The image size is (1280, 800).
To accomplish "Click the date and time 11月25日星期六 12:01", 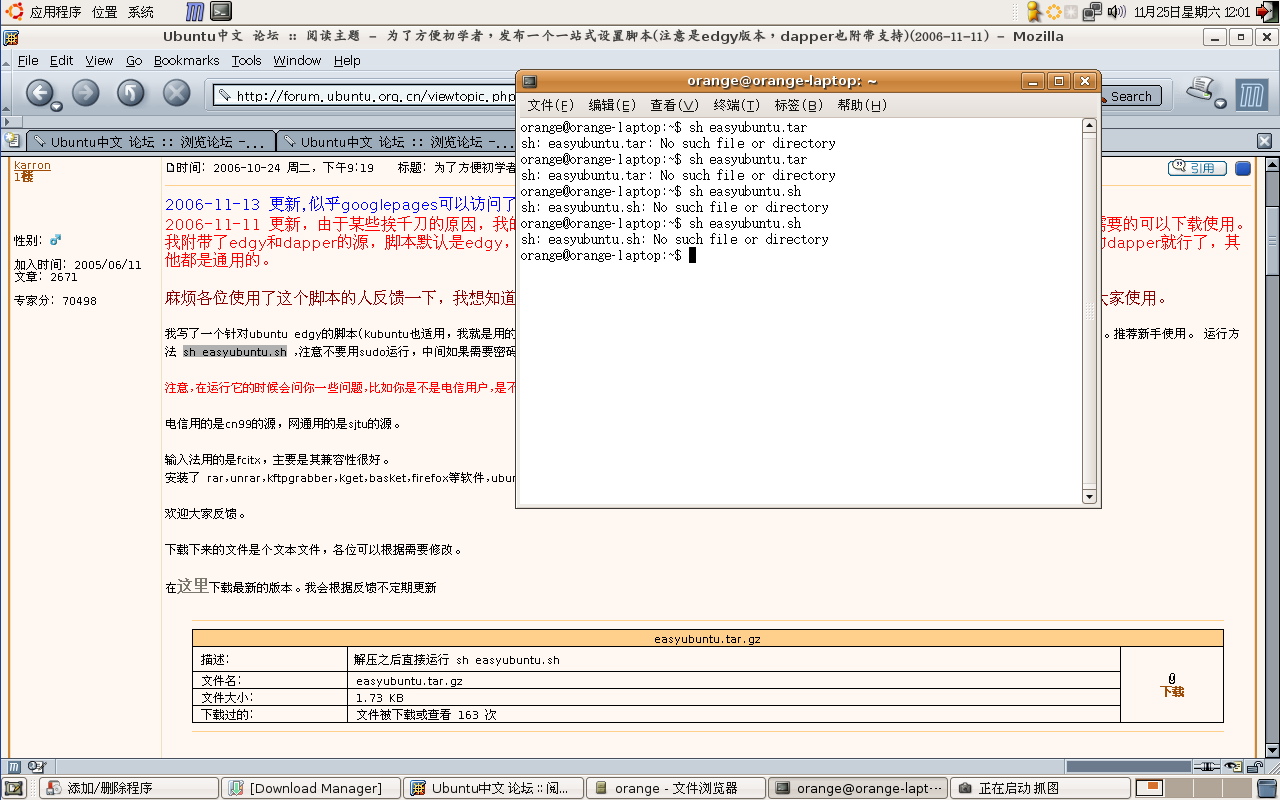I will (x=1192, y=12).
